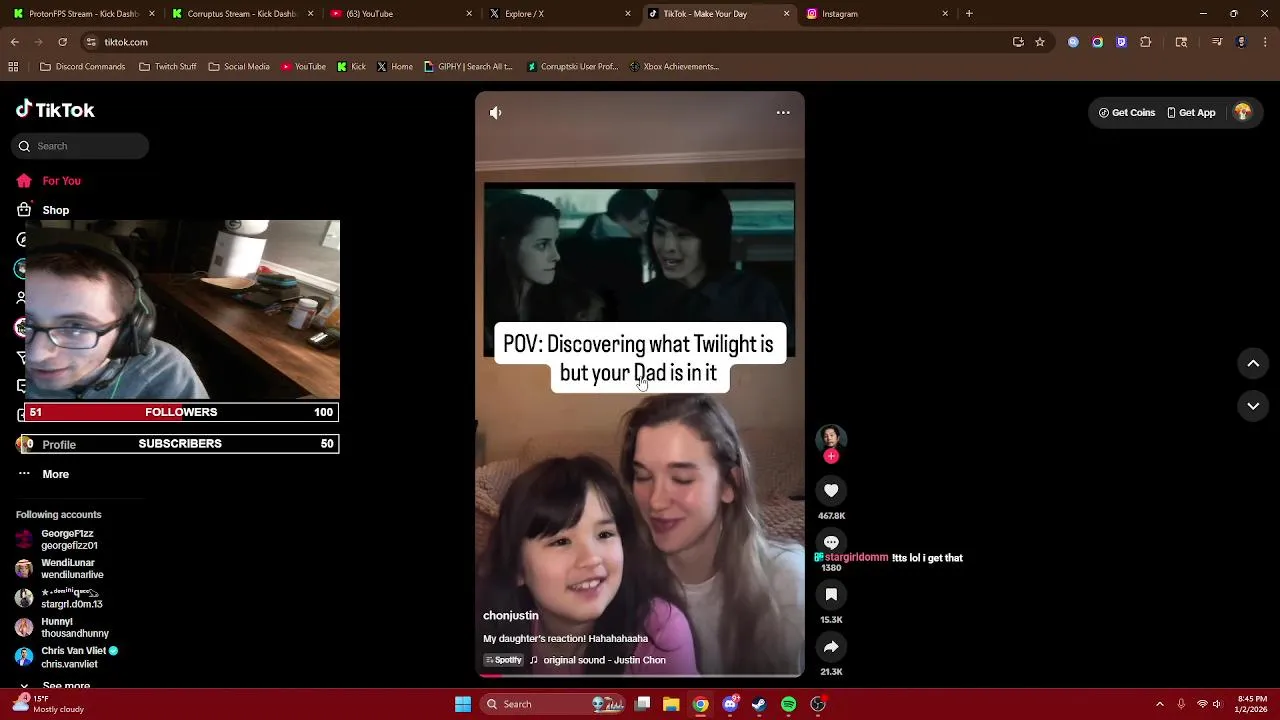The image size is (1280, 720).
Task: Open the Chrome three-dot menu
Action: [x=1266, y=42]
